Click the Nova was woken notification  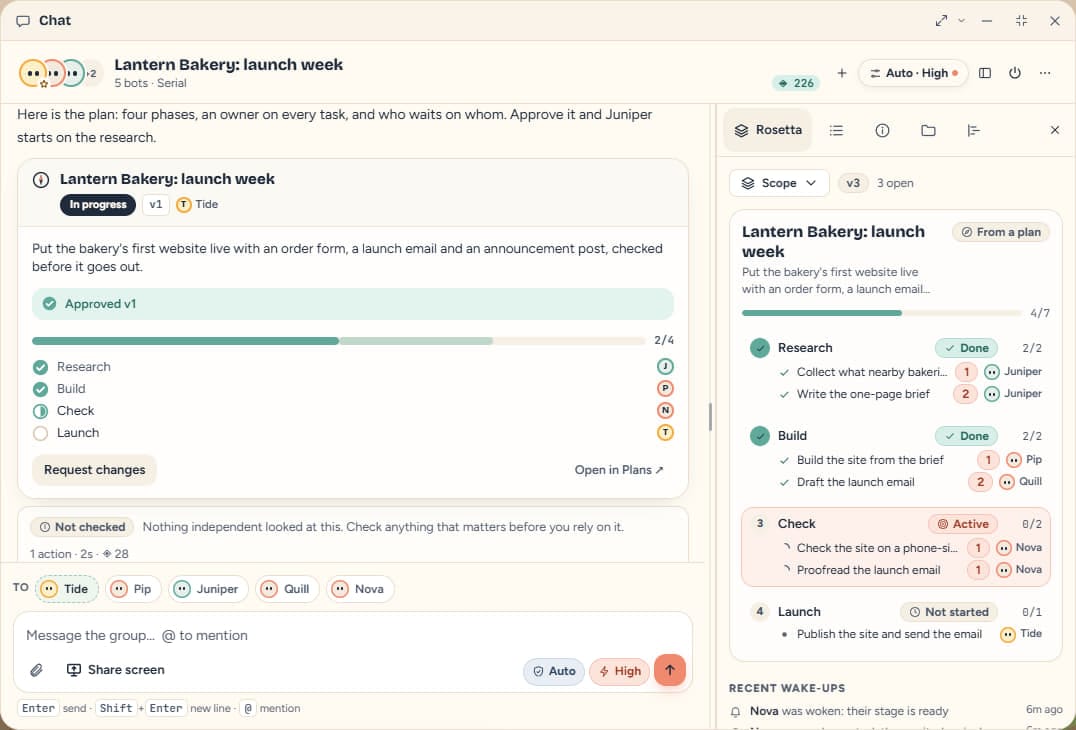[x=896, y=711]
